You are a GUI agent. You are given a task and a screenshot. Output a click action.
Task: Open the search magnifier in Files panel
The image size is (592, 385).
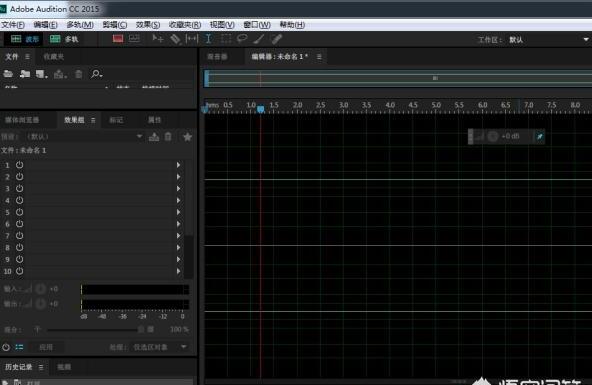(x=96, y=74)
